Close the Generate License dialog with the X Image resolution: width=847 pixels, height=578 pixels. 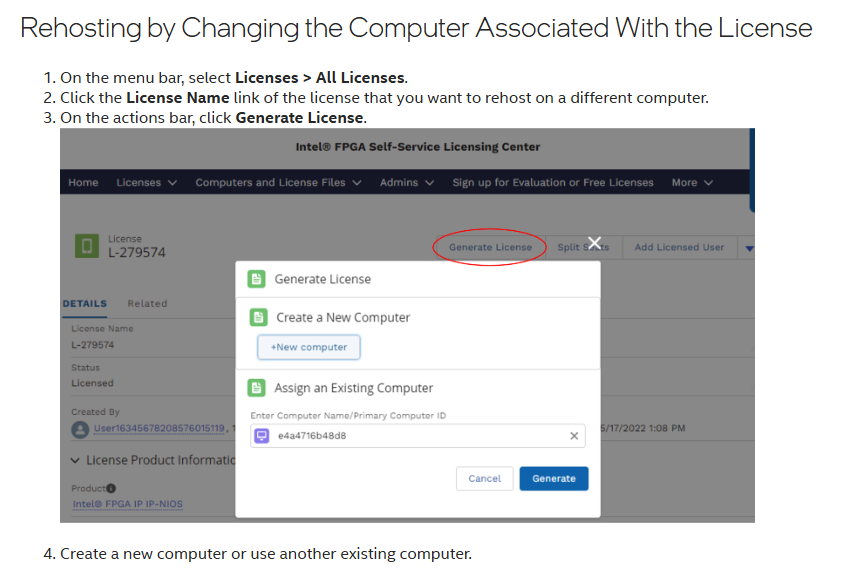pyautogui.click(x=595, y=243)
